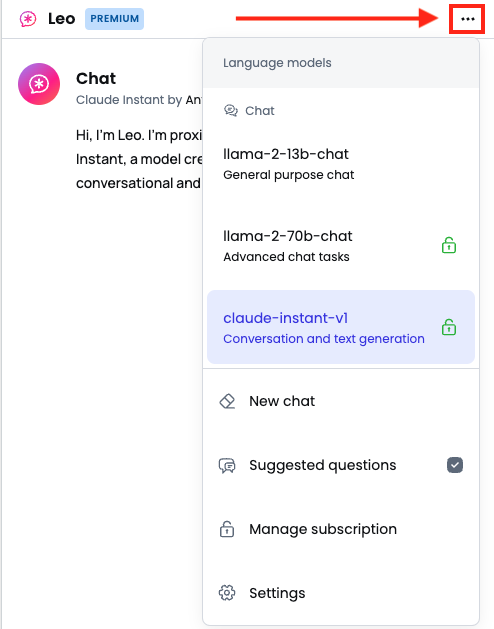The image size is (494, 629).
Task: Select the llama-2-70b-chat model
Action: (x=341, y=246)
